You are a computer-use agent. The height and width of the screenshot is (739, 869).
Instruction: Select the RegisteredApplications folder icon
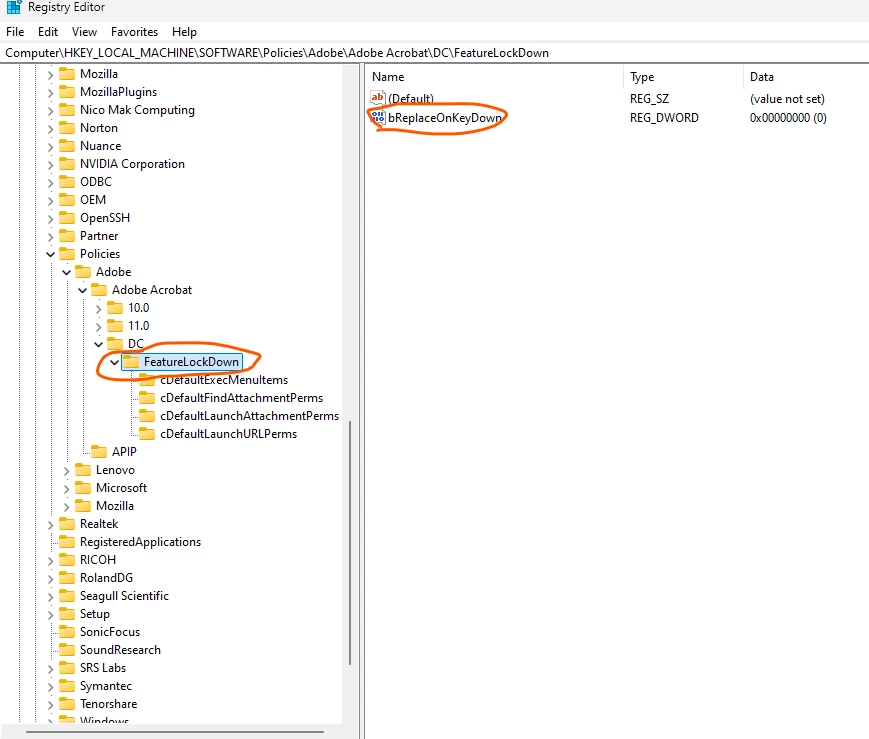67,541
